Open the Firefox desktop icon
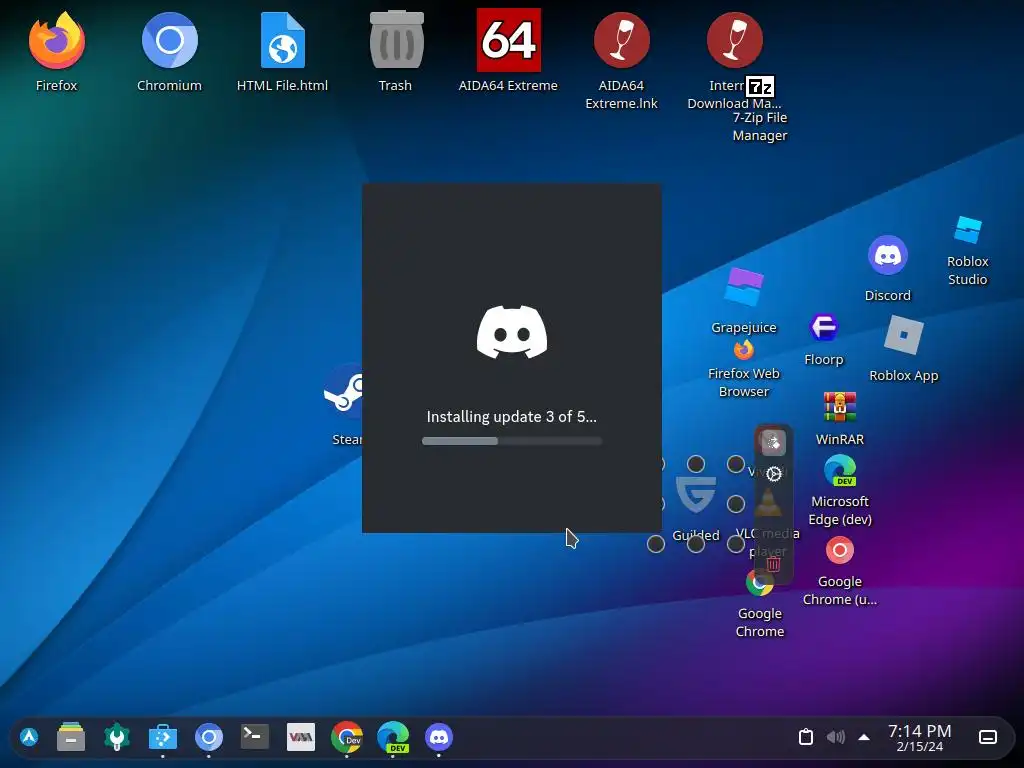Screen dimensions: 1024x768 pos(57,40)
